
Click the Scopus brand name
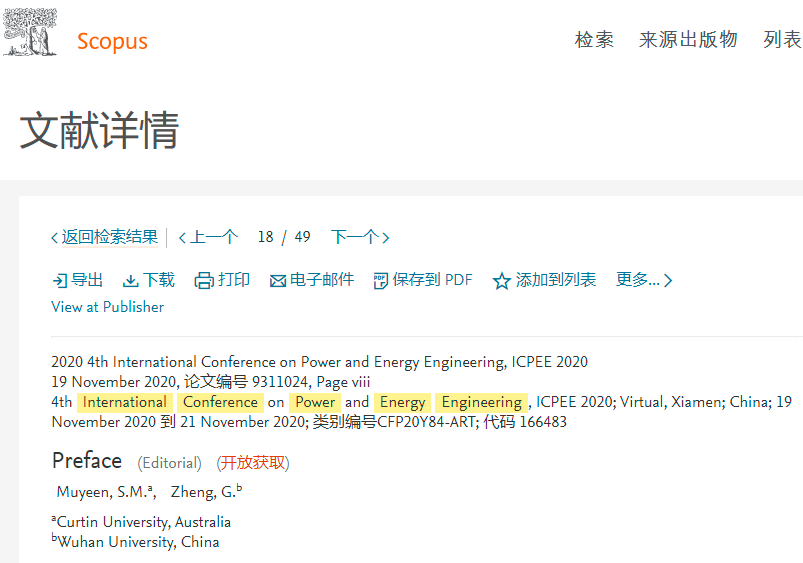coord(112,42)
